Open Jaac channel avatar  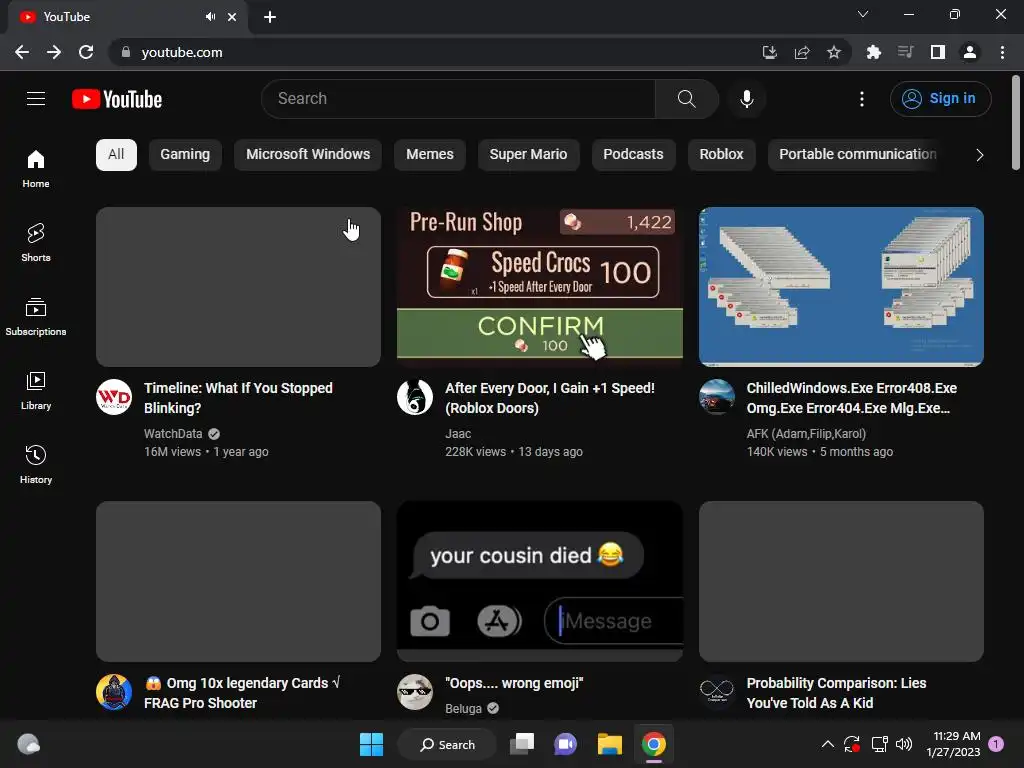[415, 397]
